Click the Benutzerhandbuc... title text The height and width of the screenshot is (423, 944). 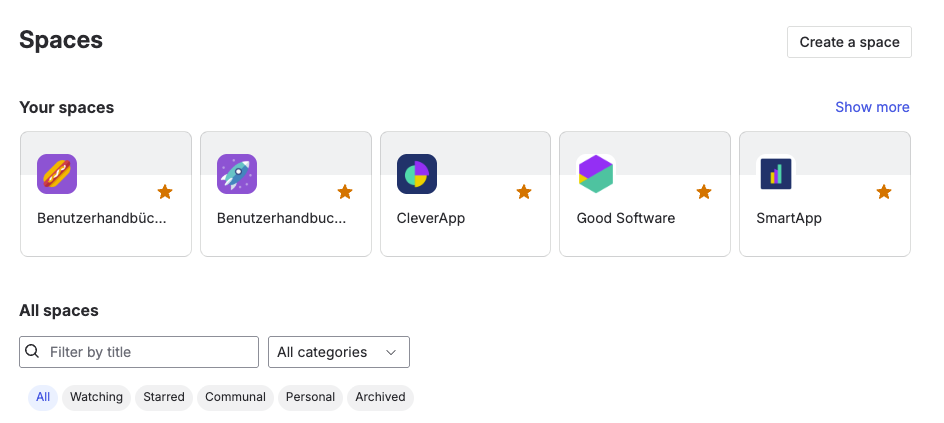click(x=282, y=218)
